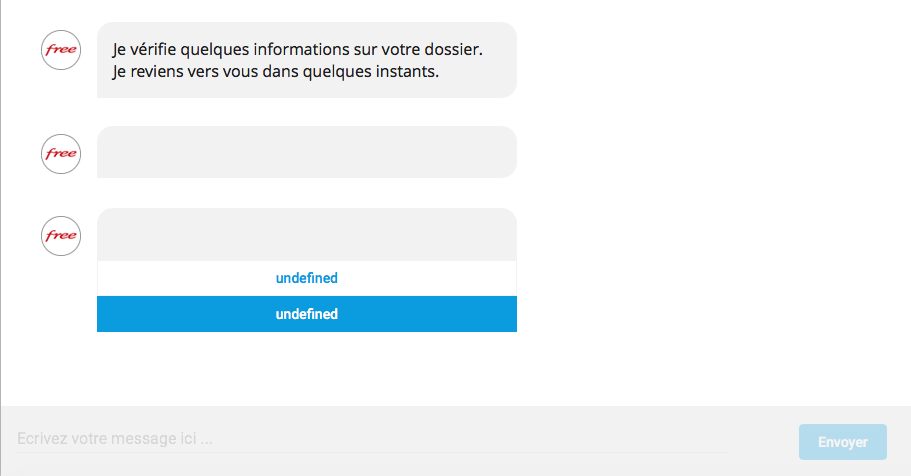Image resolution: width=911 pixels, height=476 pixels.
Task: Click the underline beneath the message input
Action: click(x=372, y=452)
